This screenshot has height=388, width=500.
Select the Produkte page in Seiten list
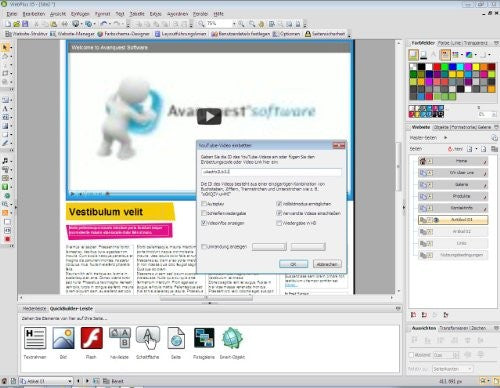[453, 196]
